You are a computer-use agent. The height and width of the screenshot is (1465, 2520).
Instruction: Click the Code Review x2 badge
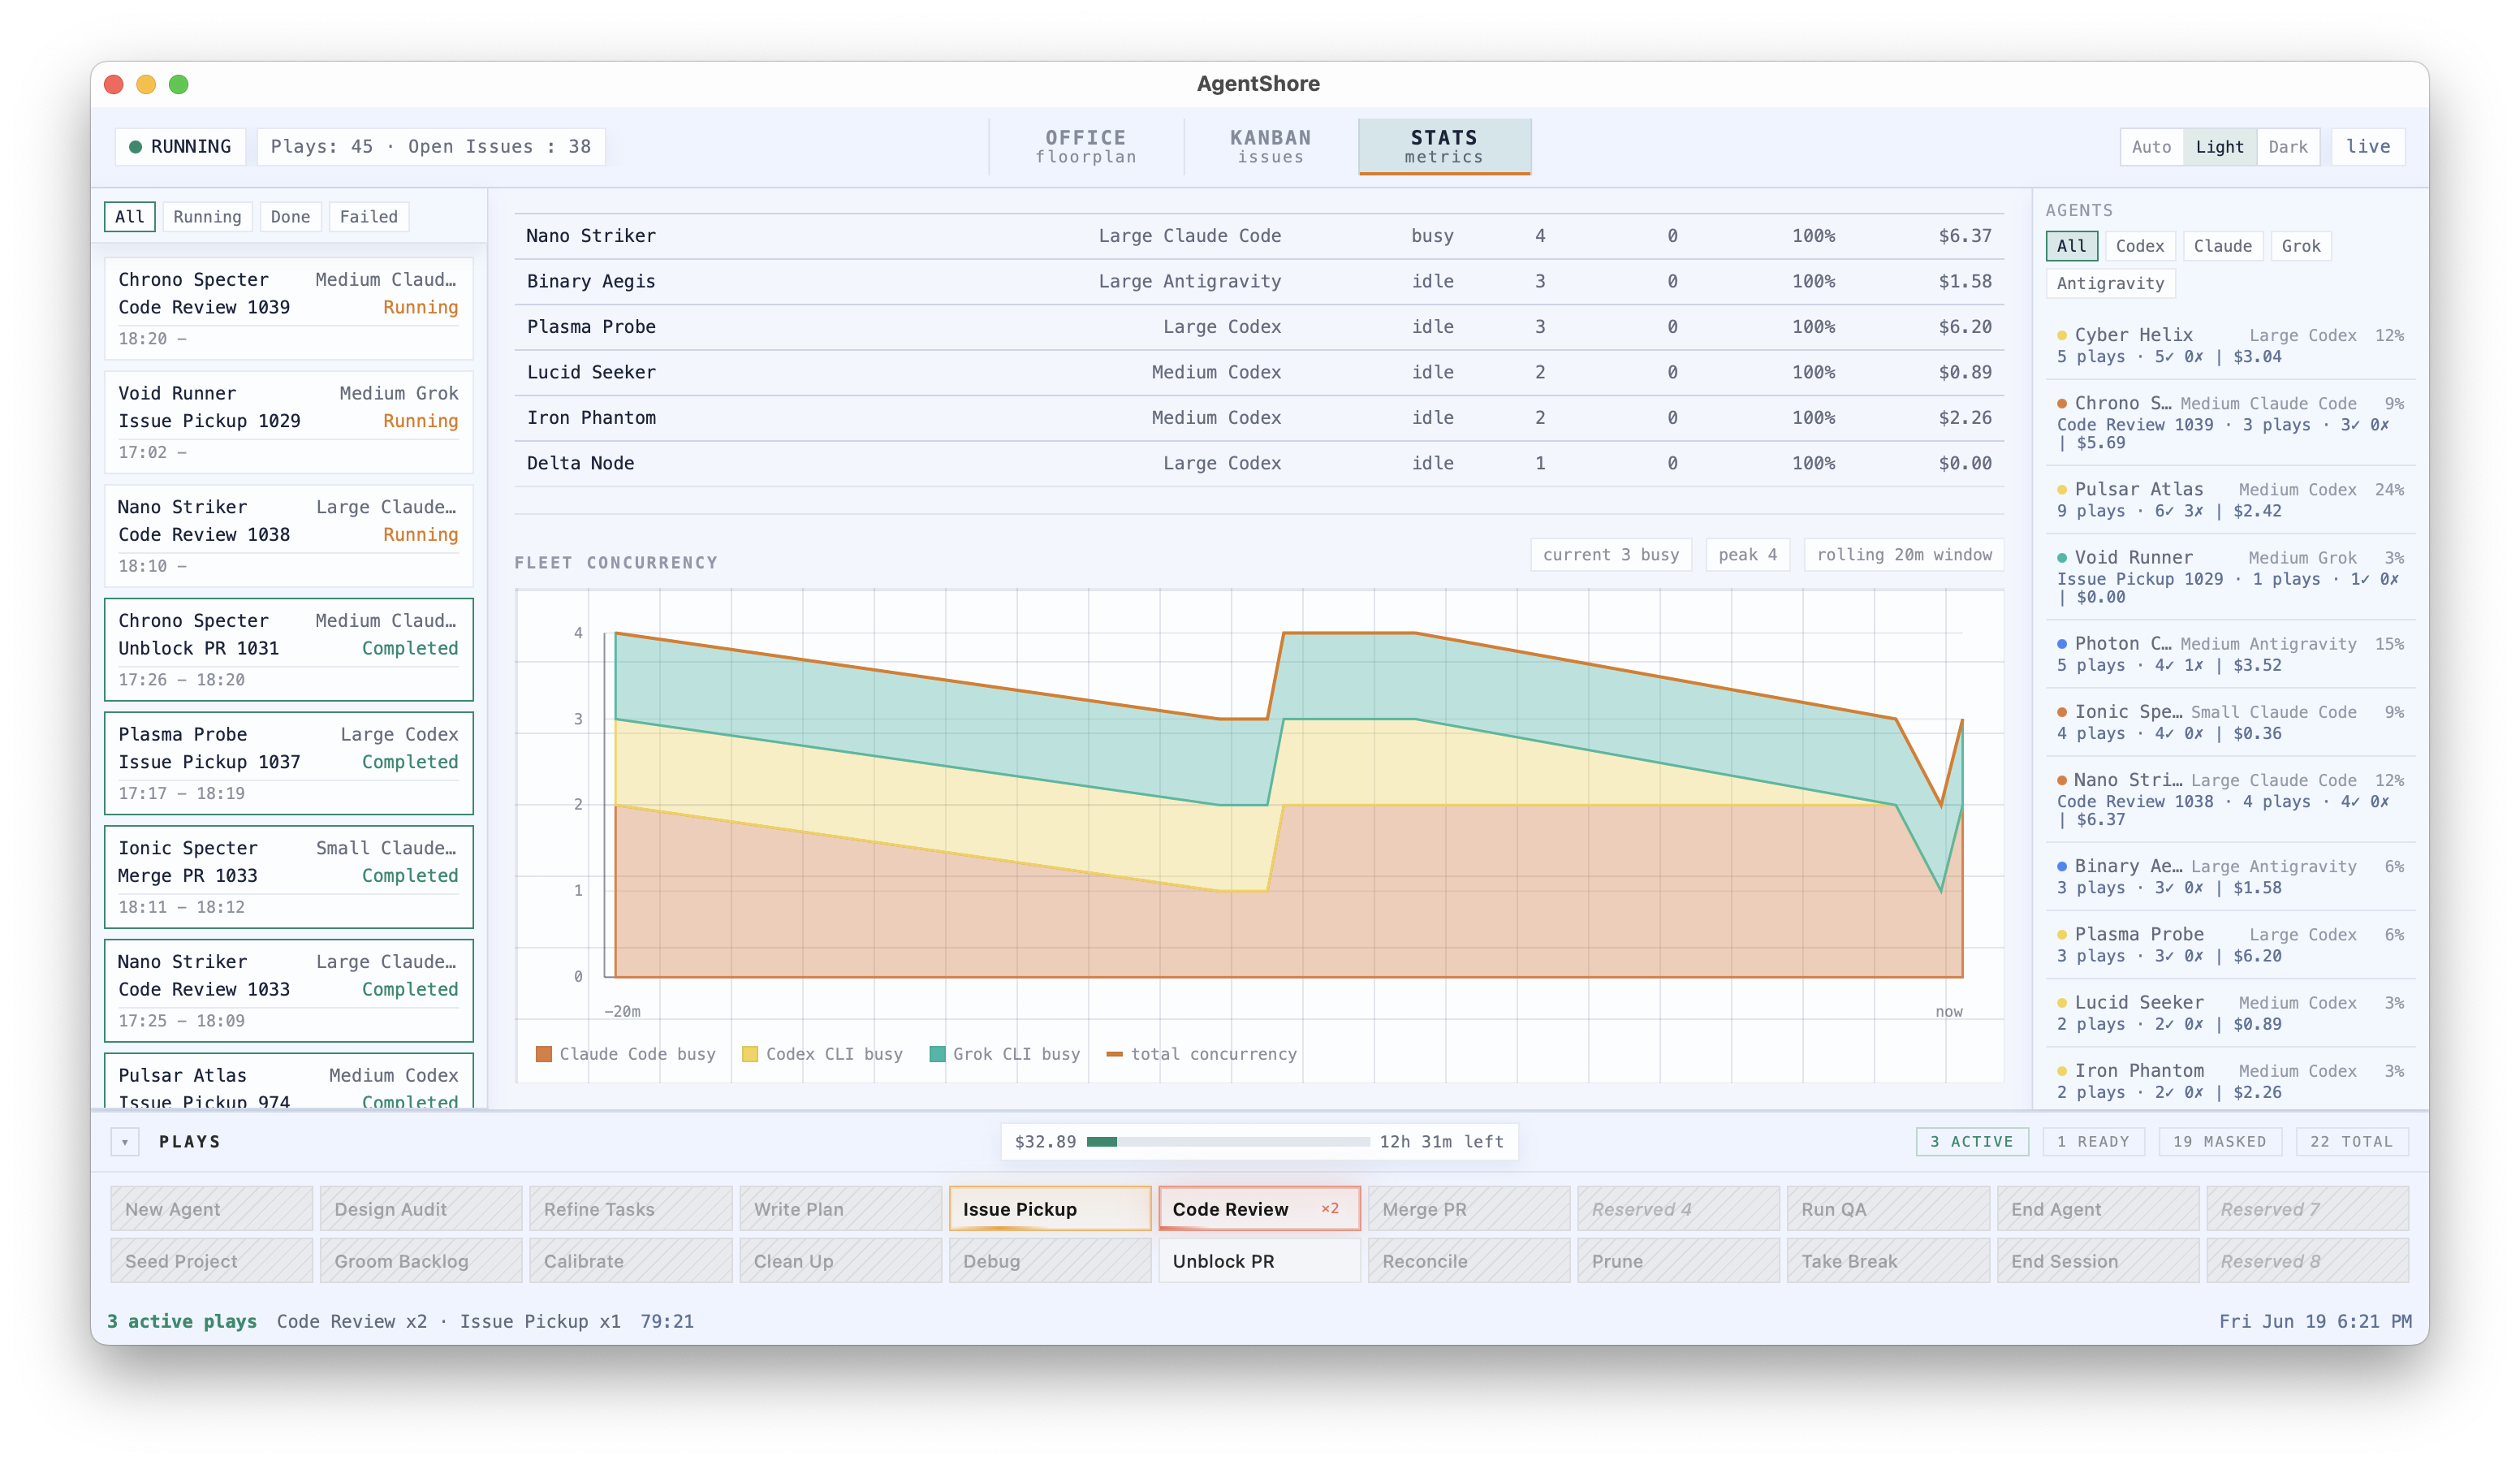(1330, 1209)
